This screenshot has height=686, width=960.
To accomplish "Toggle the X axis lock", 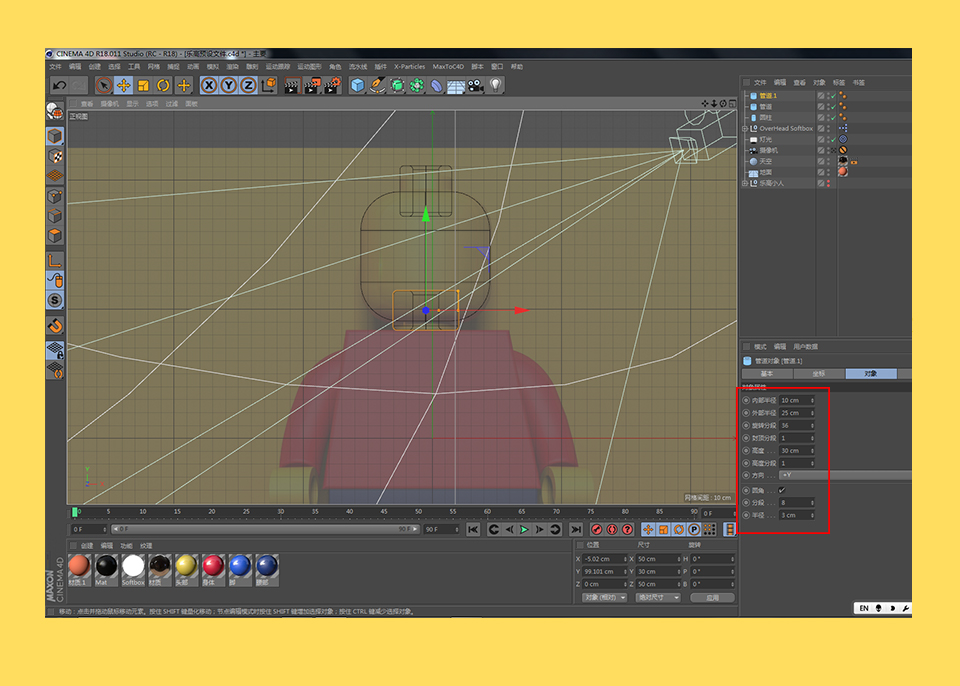I will point(209,86).
